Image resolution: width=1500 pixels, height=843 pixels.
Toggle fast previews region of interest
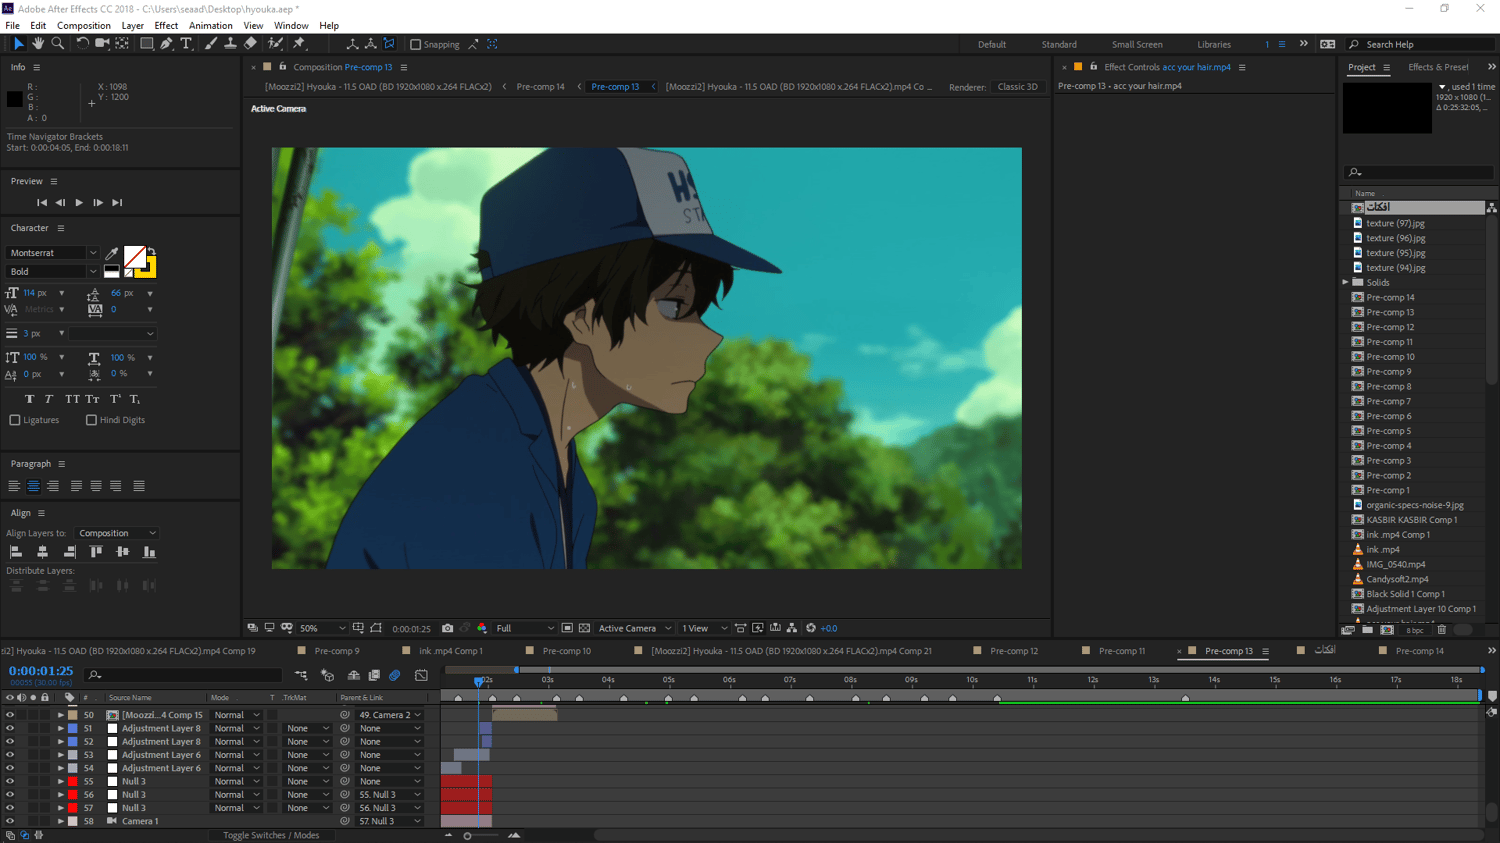tap(567, 628)
